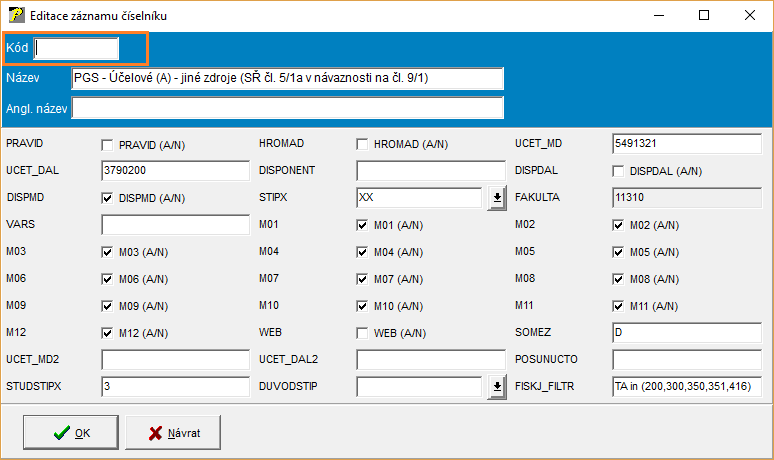Screen dimensions: 774x460
Task: Uncheck the M12 (A/N) checkbox
Action: click(107, 333)
